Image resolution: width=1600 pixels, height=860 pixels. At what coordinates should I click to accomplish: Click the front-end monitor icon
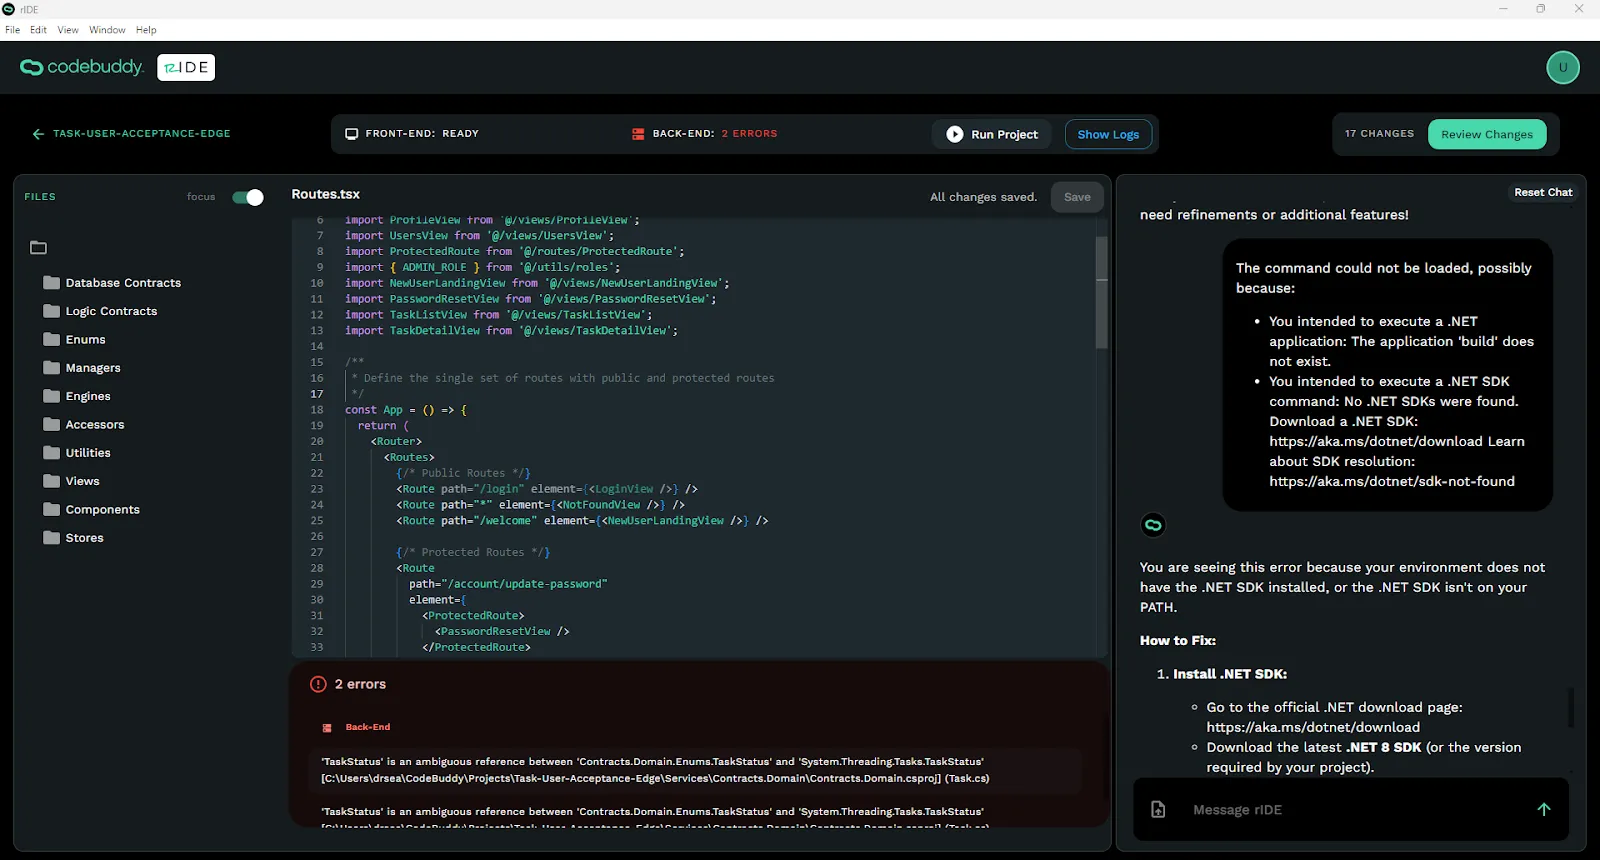(352, 134)
